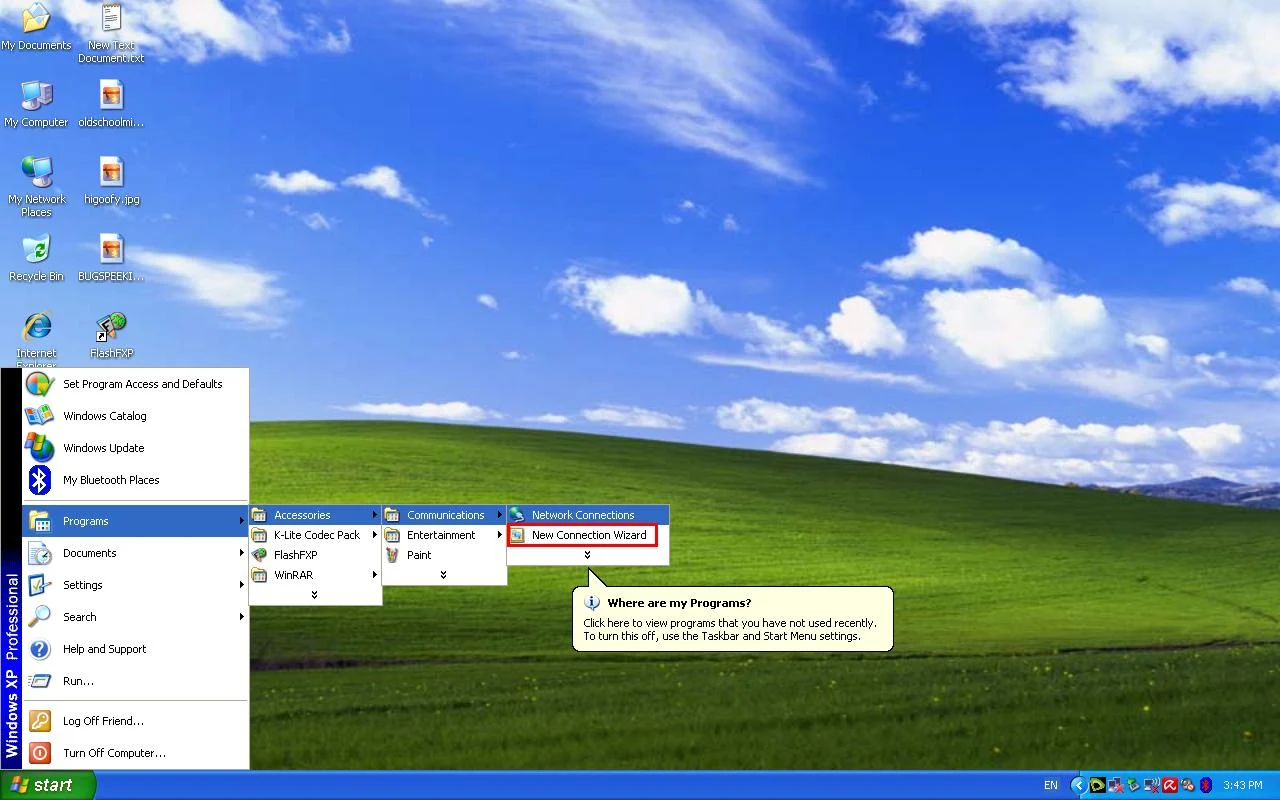
Task: Launch Windows Update from start menu
Action: point(135,448)
